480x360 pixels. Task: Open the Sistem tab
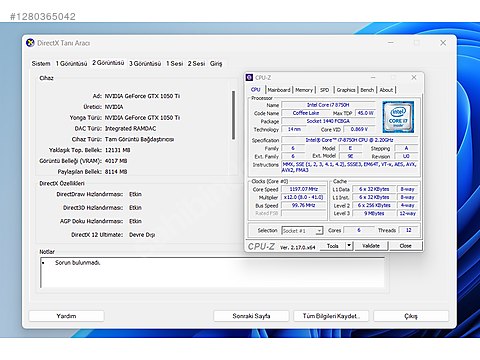(x=41, y=63)
